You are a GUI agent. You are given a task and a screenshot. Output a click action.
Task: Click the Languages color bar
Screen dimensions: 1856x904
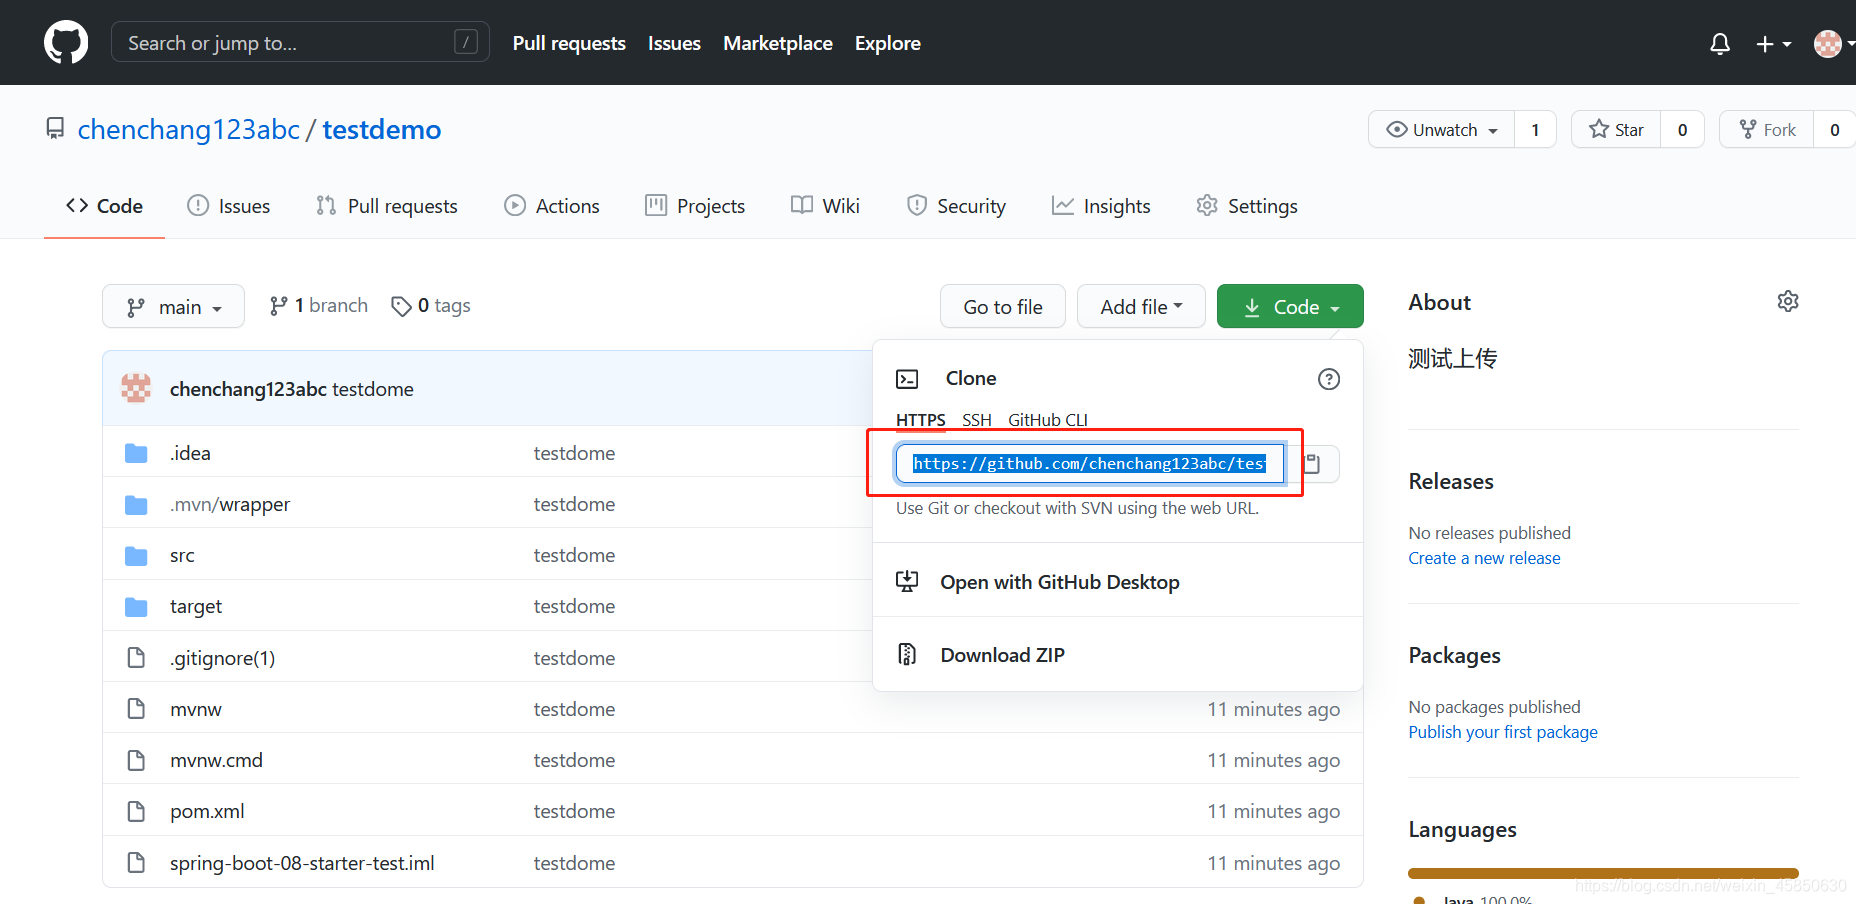click(1603, 873)
